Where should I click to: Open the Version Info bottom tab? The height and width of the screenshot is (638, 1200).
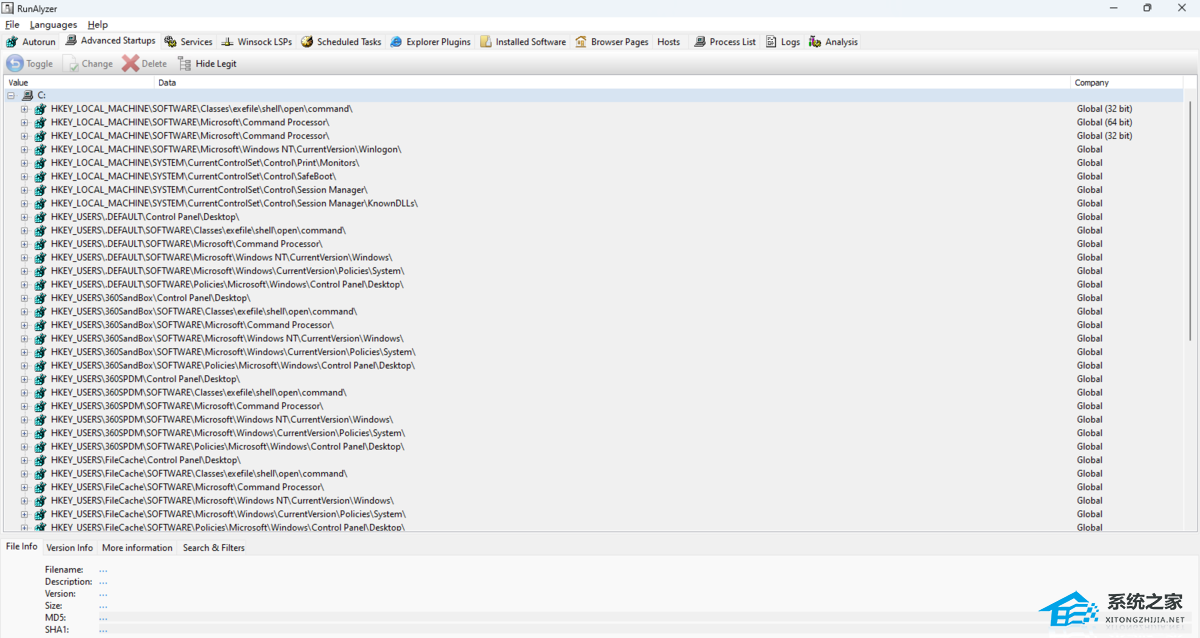70,548
